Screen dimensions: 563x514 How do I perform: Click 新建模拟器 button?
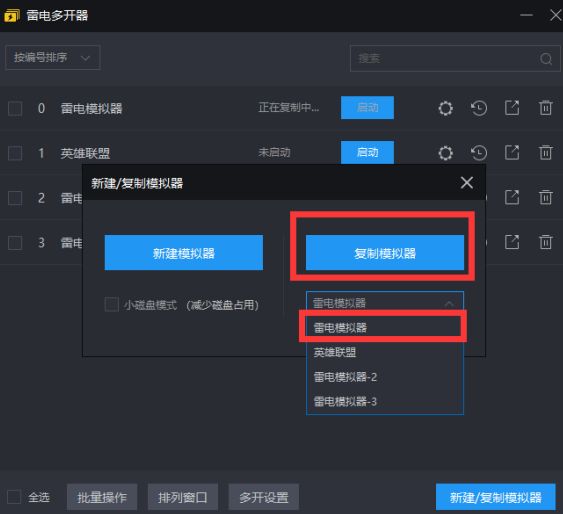tap(183, 253)
